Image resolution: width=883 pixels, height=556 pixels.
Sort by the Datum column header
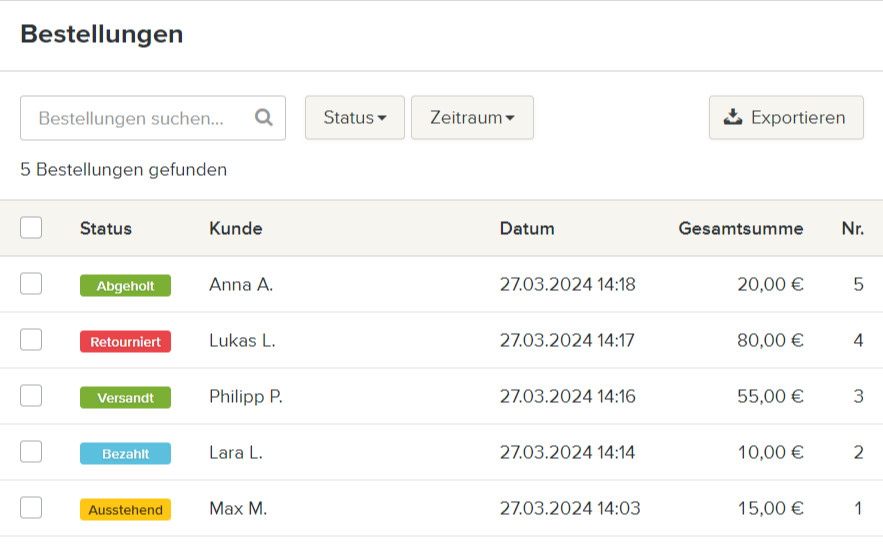coord(527,228)
